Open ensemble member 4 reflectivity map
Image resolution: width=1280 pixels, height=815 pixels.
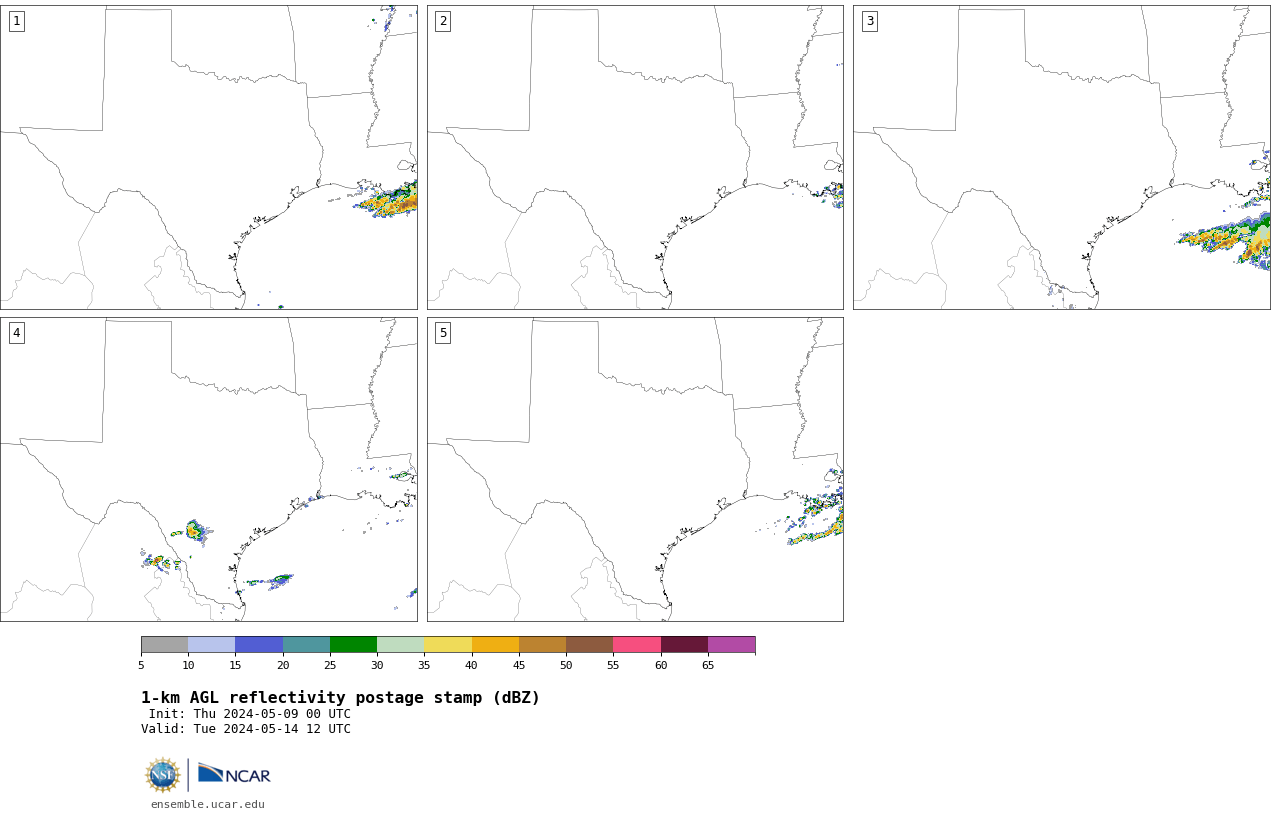click(x=209, y=469)
